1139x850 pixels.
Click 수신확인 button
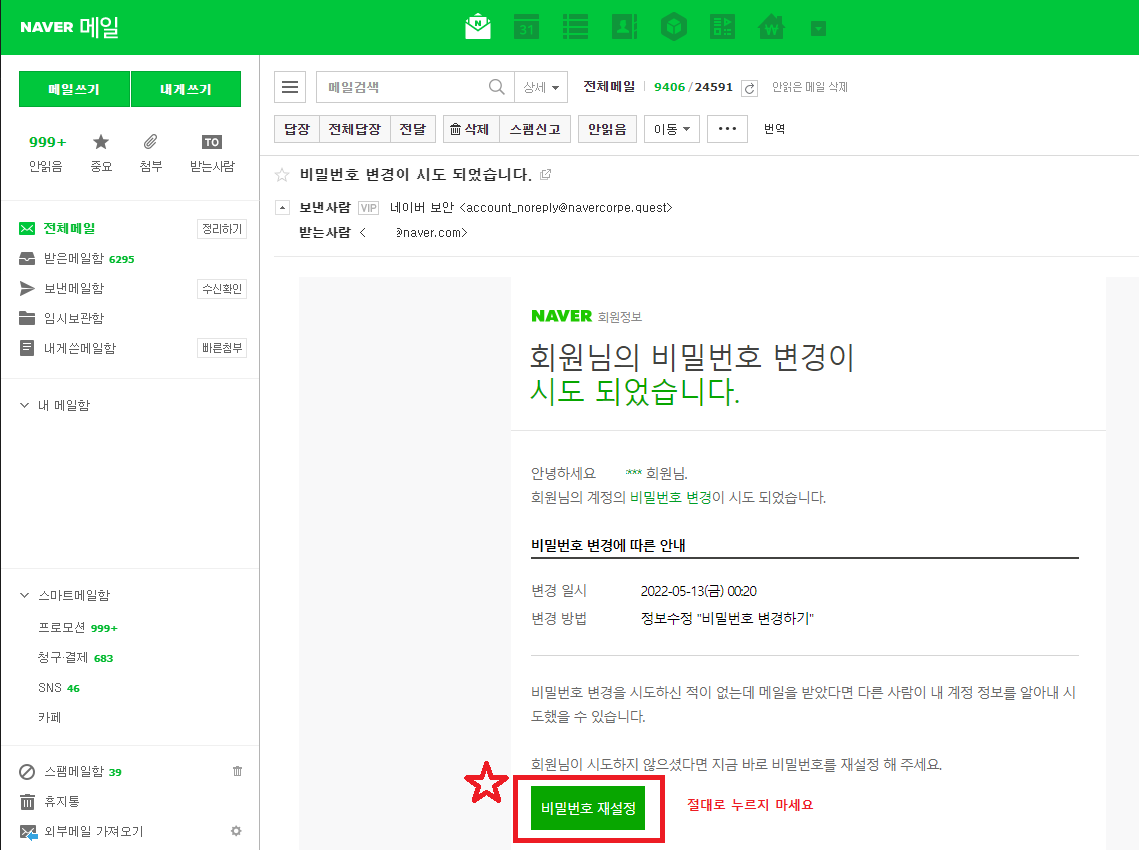pos(222,288)
